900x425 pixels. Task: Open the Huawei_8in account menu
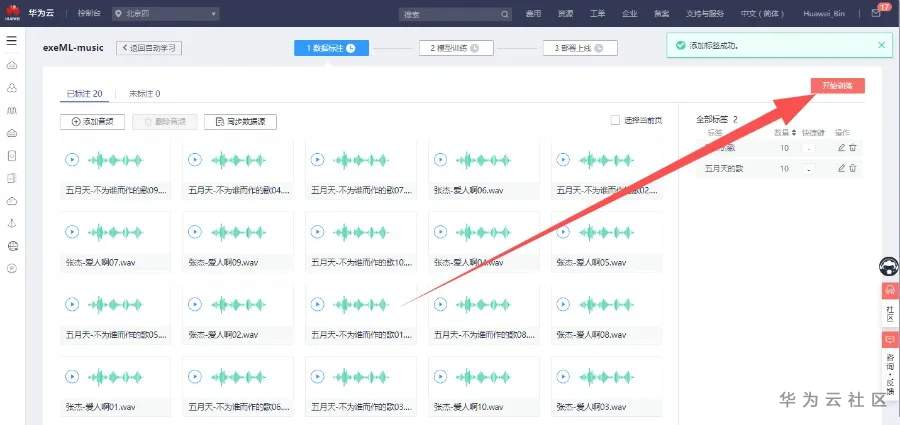click(x=824, y=14)
